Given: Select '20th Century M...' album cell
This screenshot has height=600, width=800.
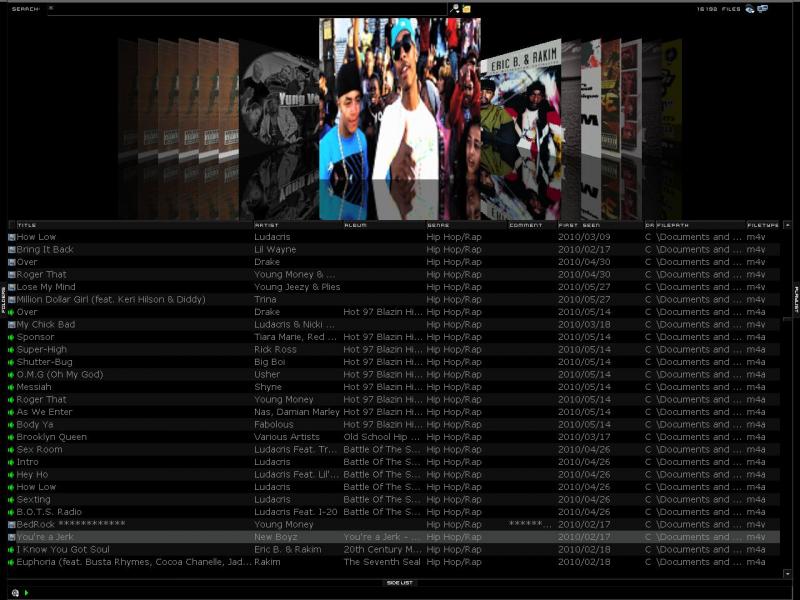Looking at the screenshot, I should click(x=383, y=549).
